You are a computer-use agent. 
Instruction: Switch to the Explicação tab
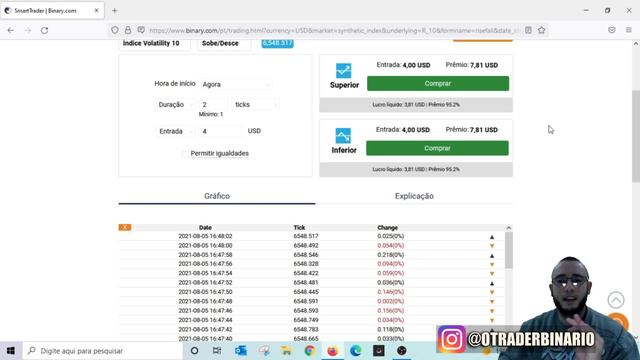tap(414, 196)
